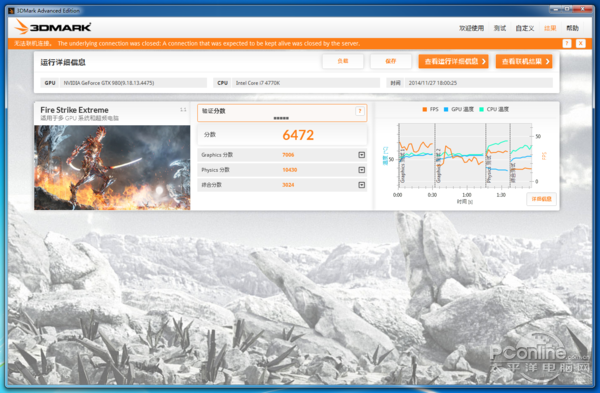600x393 pixels.
Task: Expand the 综合分数 row
Action: tap(361, 185)
